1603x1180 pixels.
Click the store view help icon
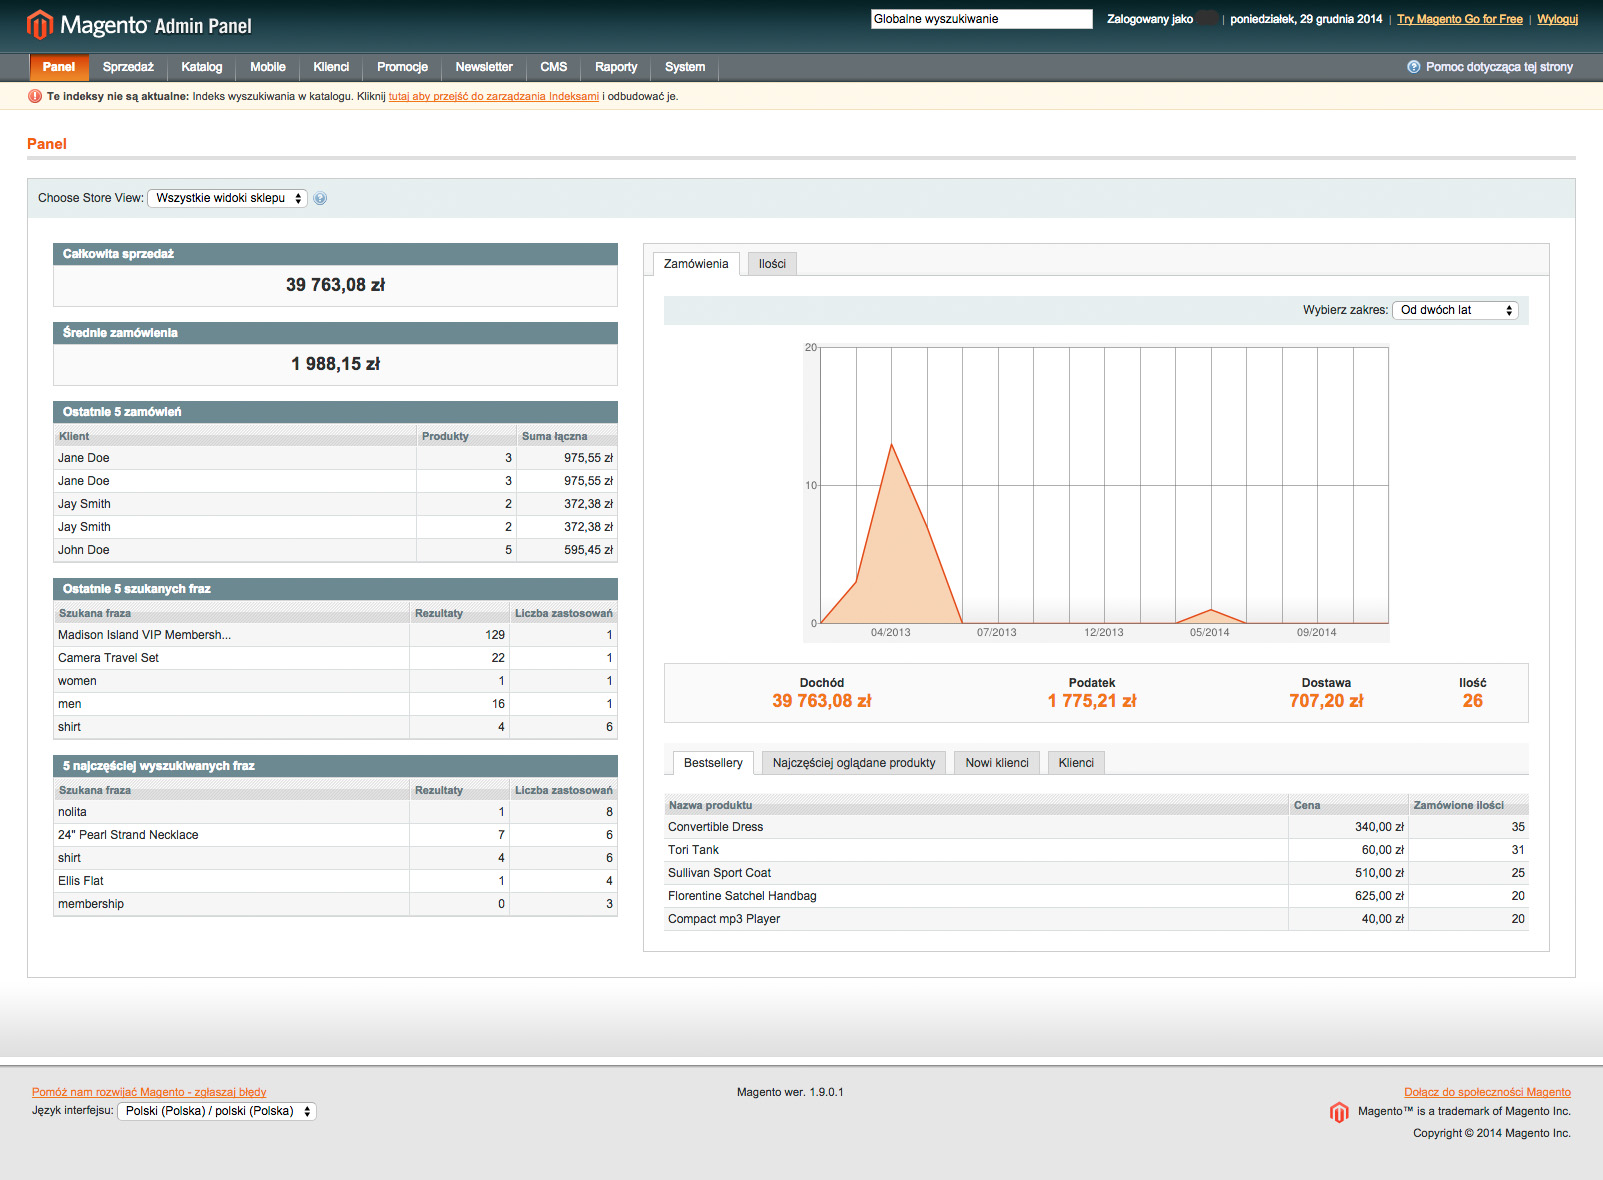(x=320, y=198)
